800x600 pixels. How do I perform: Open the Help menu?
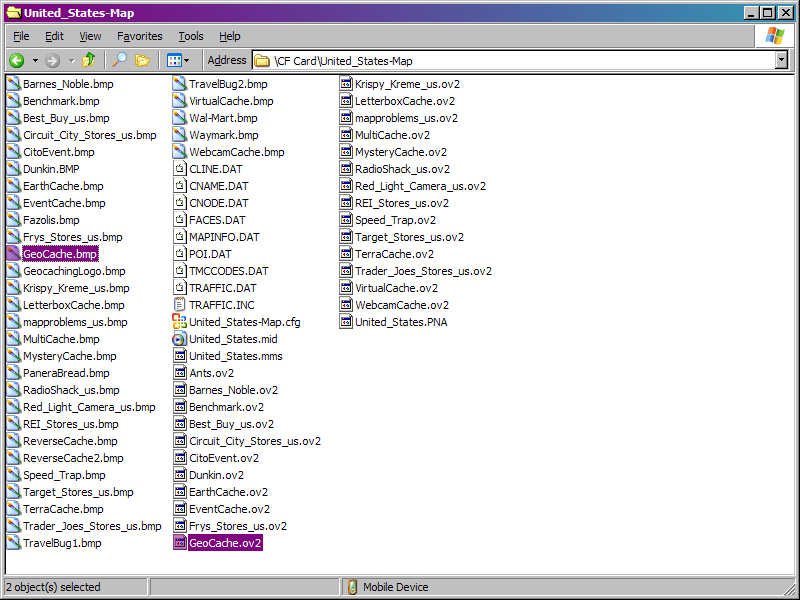[230, 36]
